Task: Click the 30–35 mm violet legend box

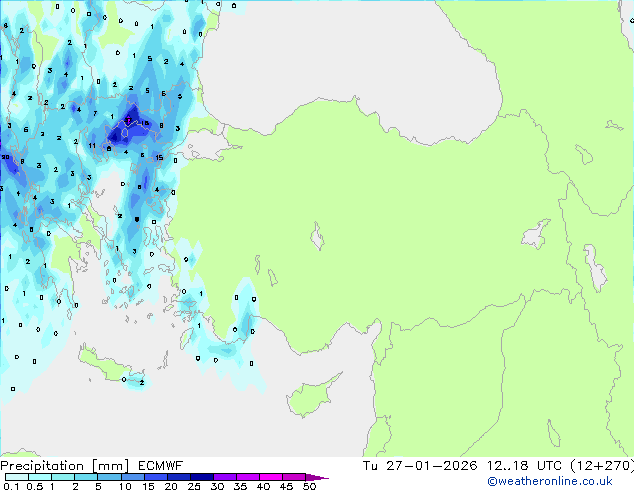Action: 224,477
